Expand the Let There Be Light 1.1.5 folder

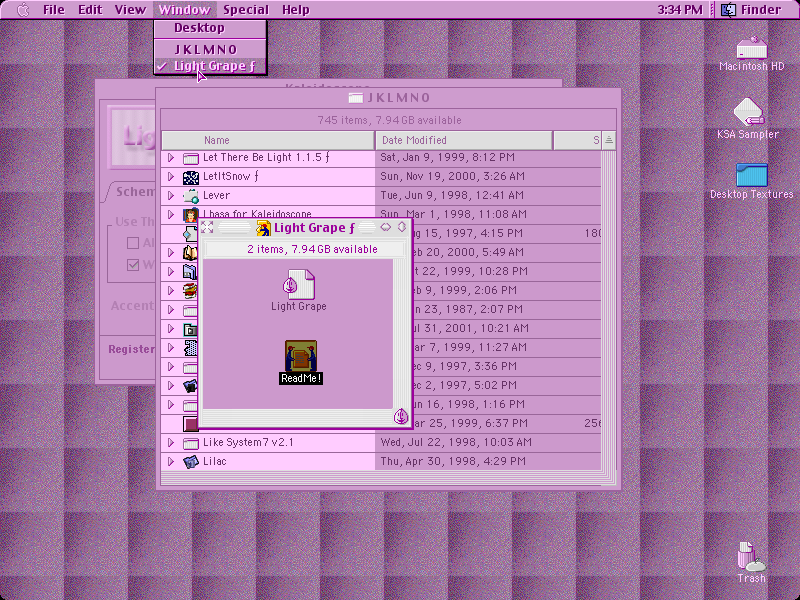[171, 158]
